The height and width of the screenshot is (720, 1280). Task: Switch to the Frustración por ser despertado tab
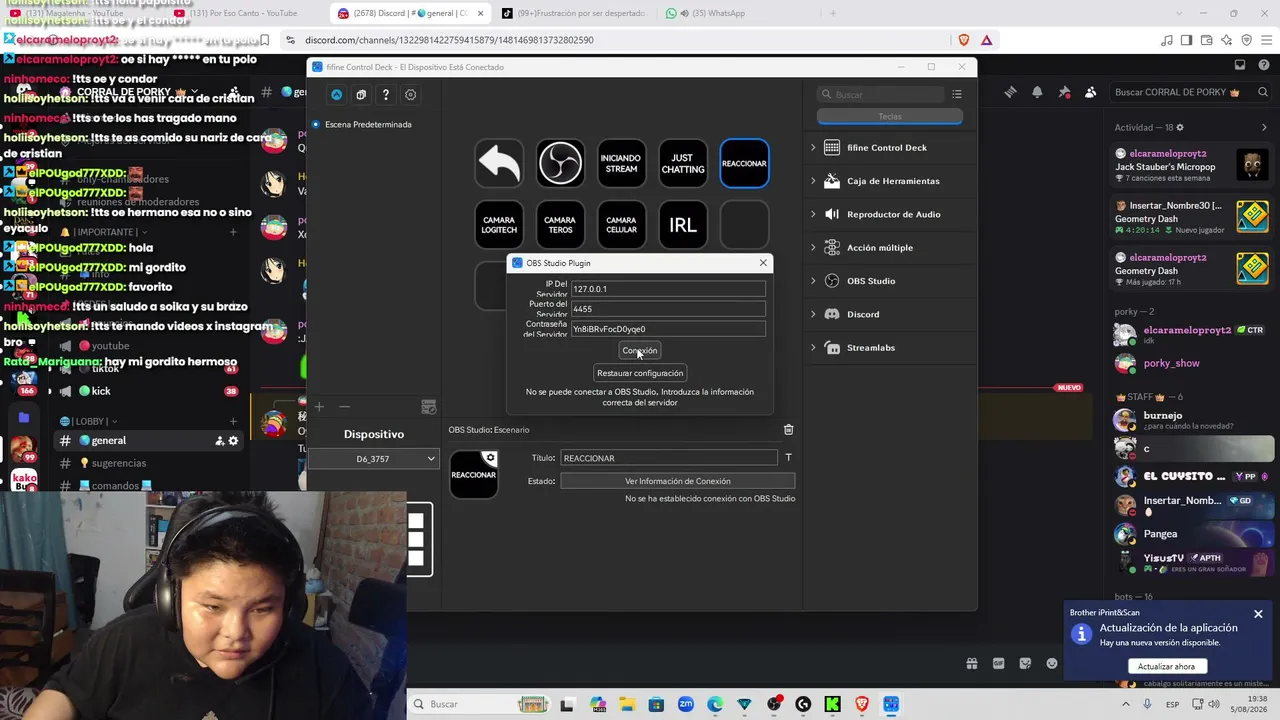(574, 13)
